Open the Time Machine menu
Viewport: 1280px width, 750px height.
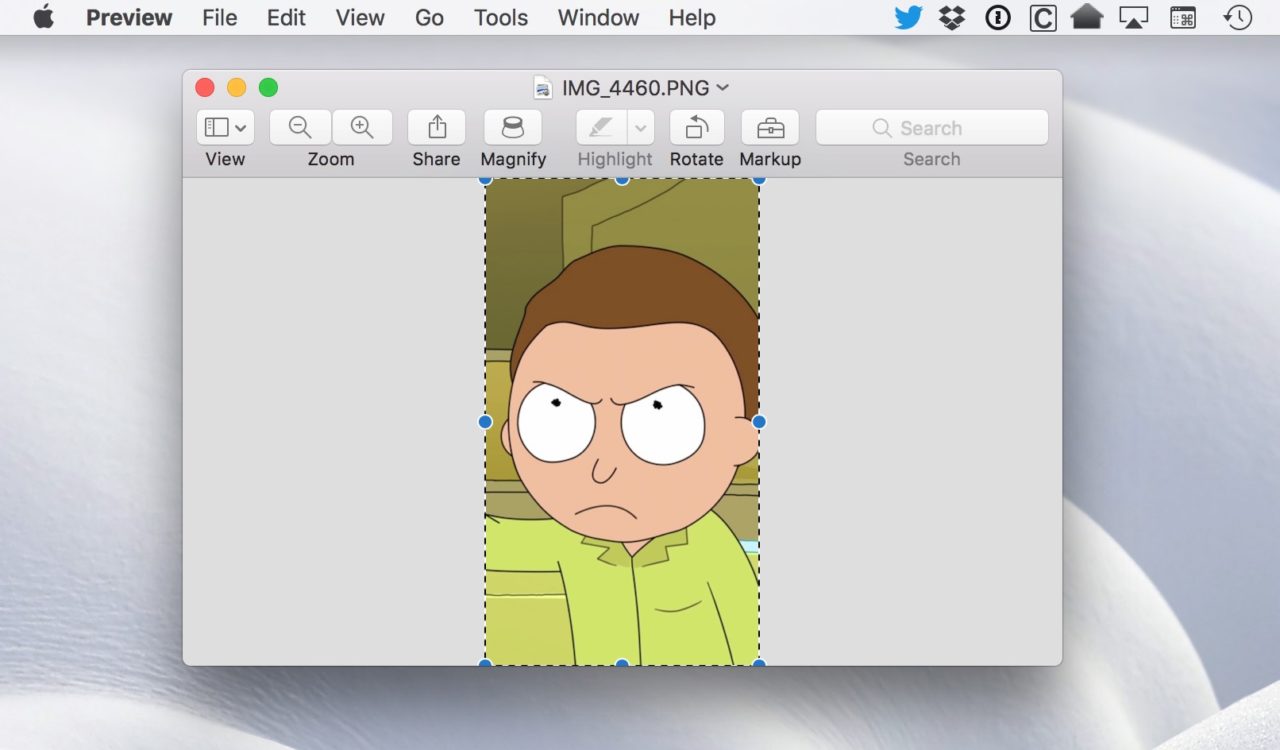pyautogui.click(x=1238, y=17)
